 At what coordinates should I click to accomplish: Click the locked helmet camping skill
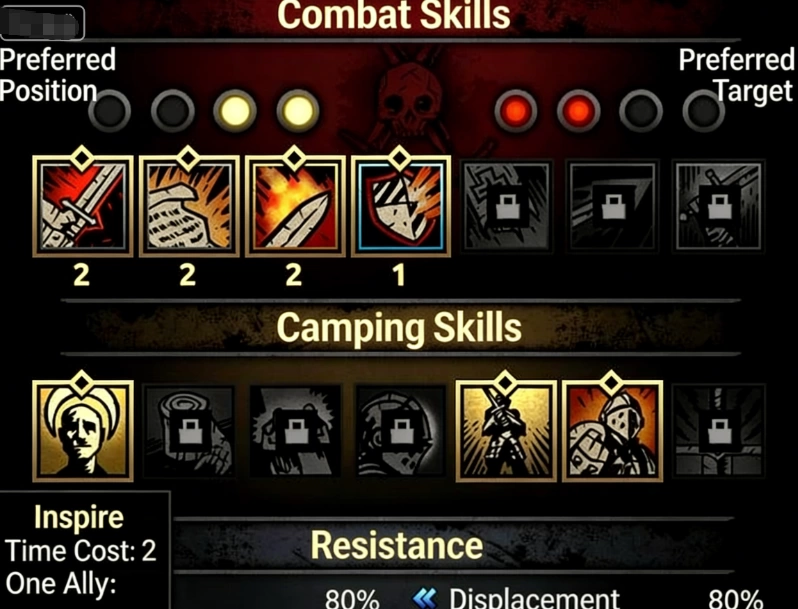click(x=401, y=431)
